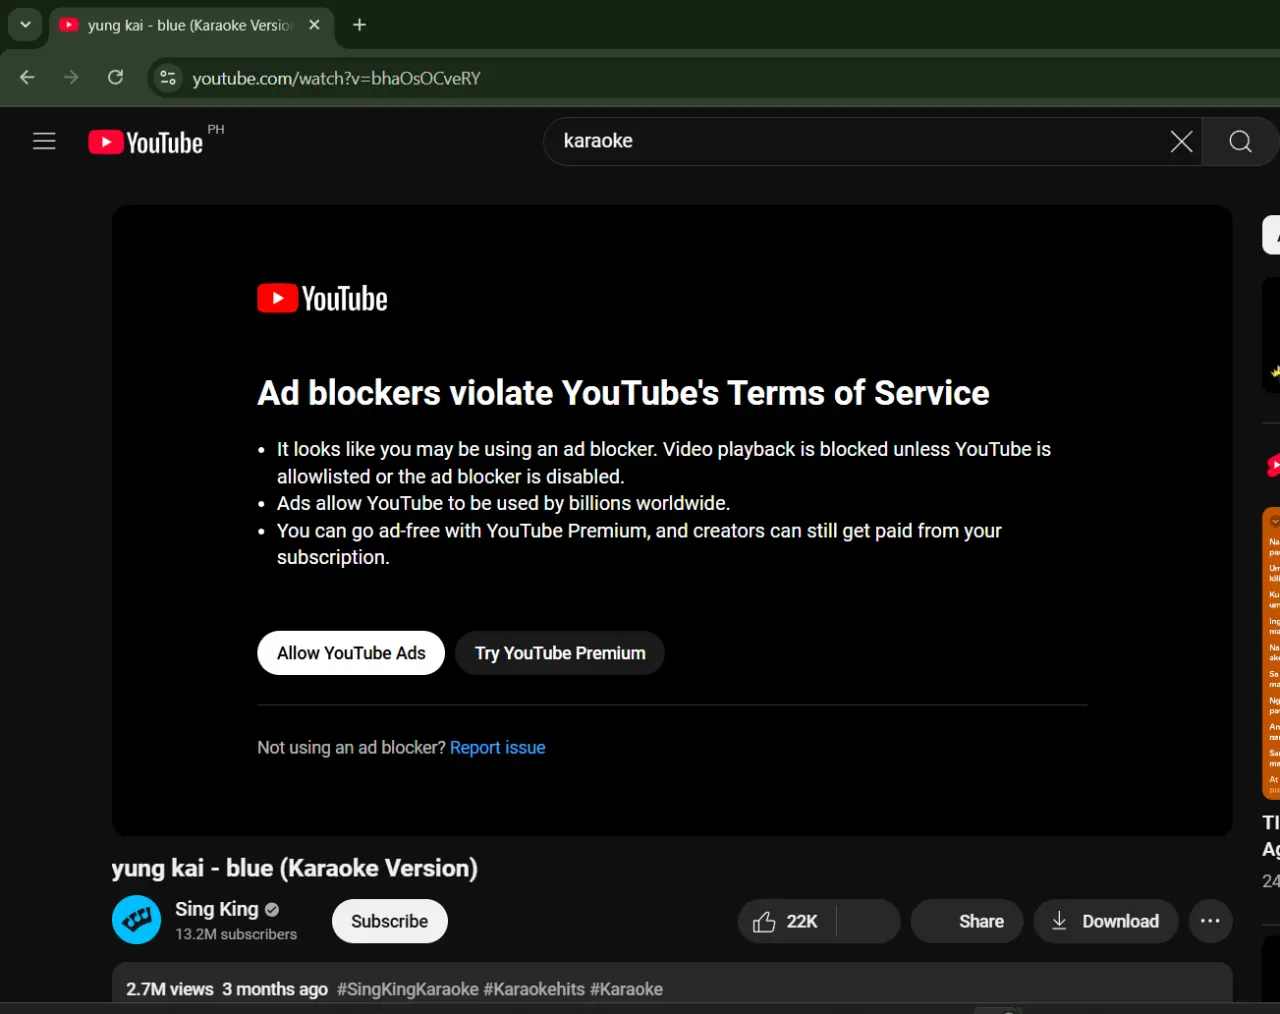Image resolution: width=1280 pixels, height=1014 pixels.
Task: Click the verified badge beside Sing King
Action: tap(272, 910)
